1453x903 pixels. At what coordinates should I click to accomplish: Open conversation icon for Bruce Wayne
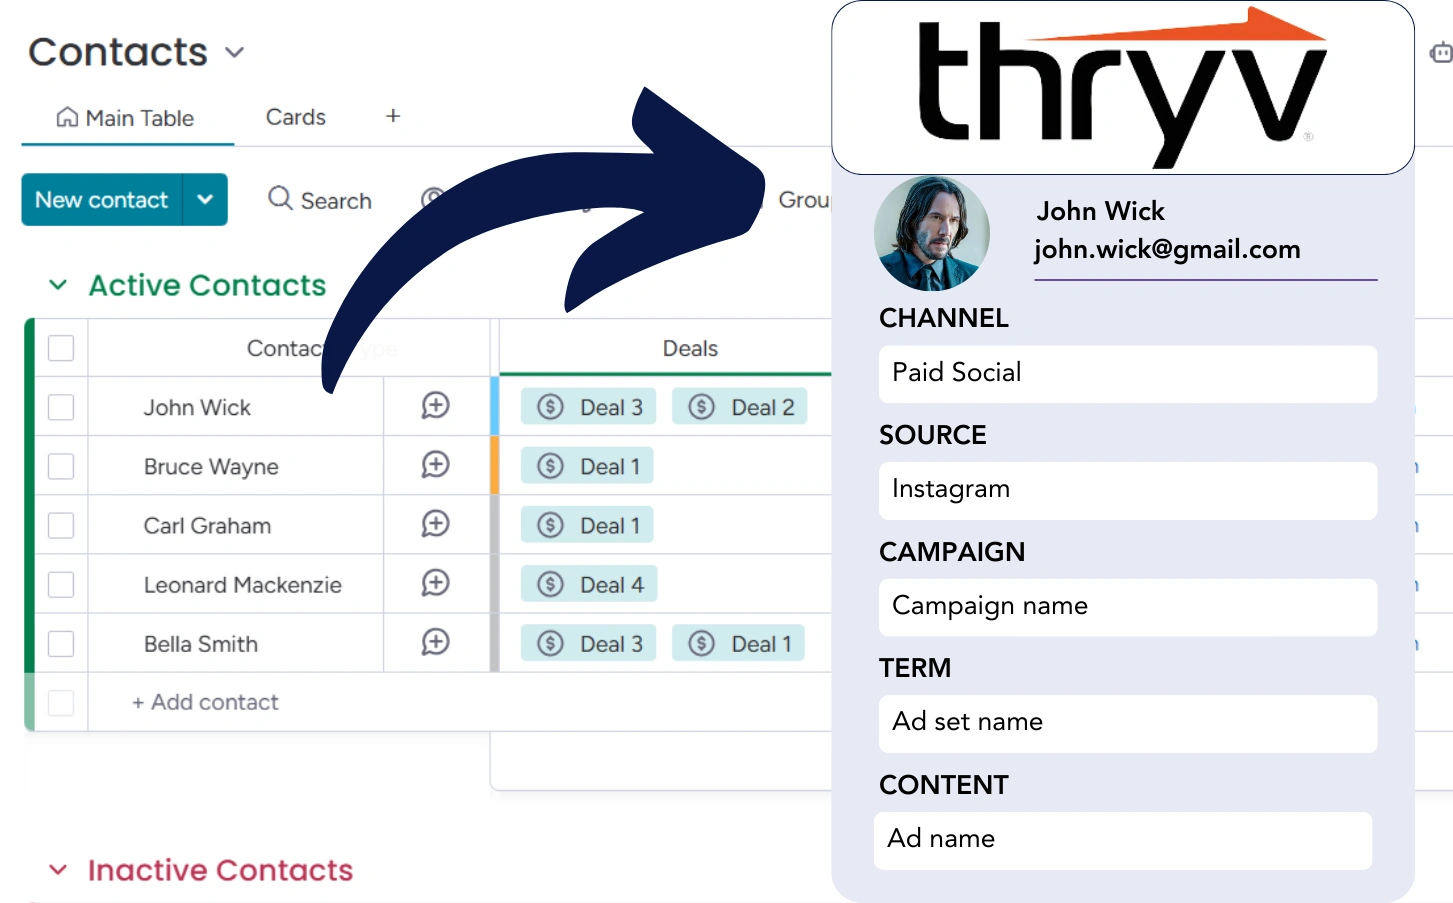(x=435, y=465)
